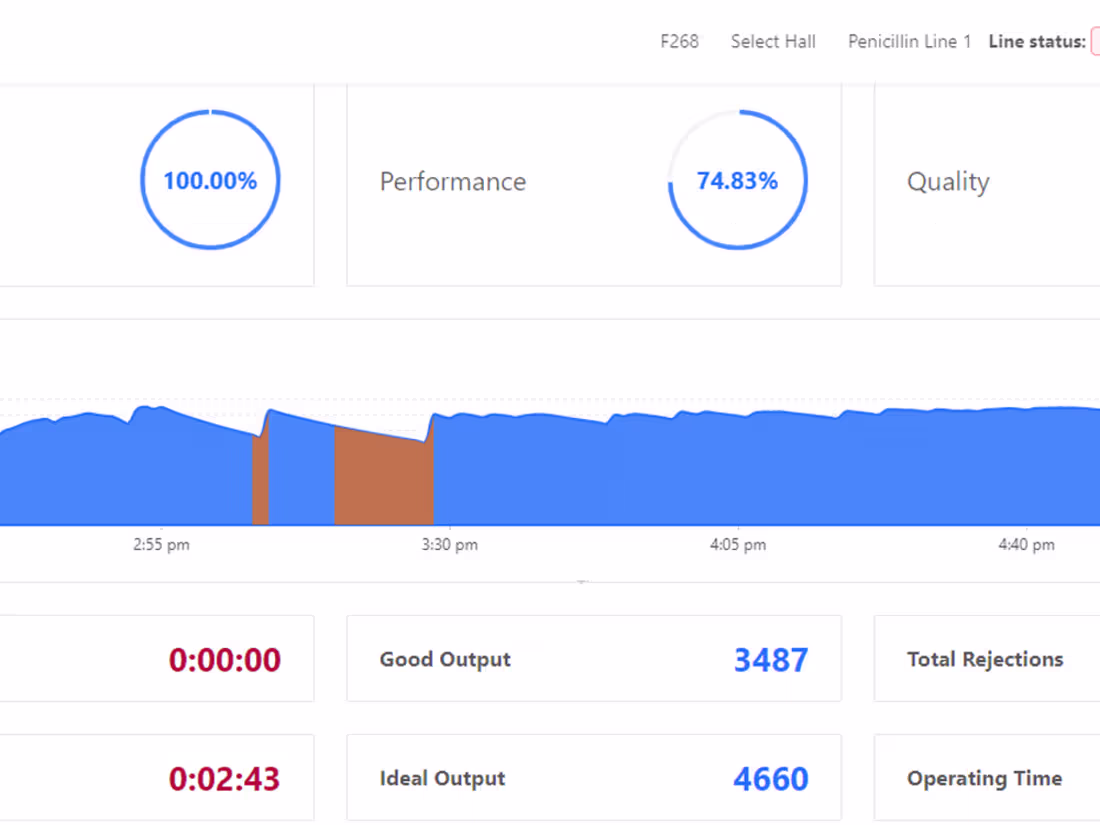This screenshot has width=1100, height=825.
Task: Select the F268 factory label
Action: point(679,41)
